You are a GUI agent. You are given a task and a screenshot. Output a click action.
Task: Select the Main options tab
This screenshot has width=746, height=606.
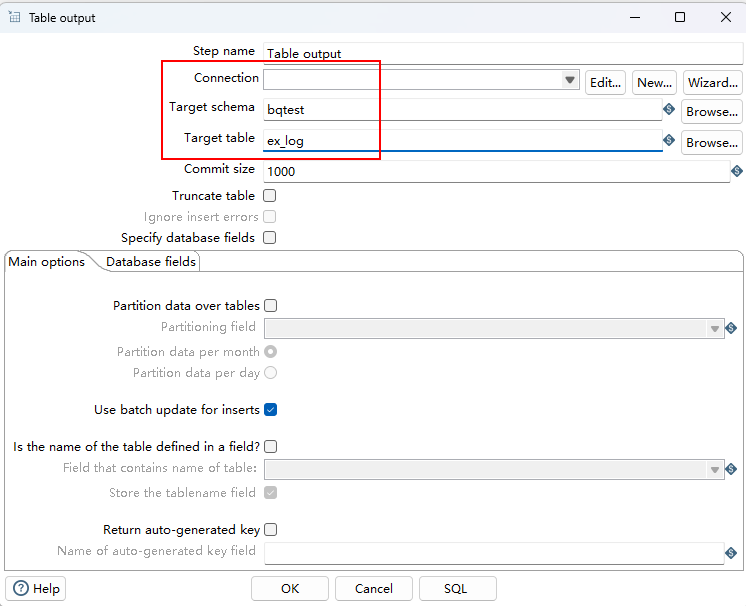click(47, 262)
